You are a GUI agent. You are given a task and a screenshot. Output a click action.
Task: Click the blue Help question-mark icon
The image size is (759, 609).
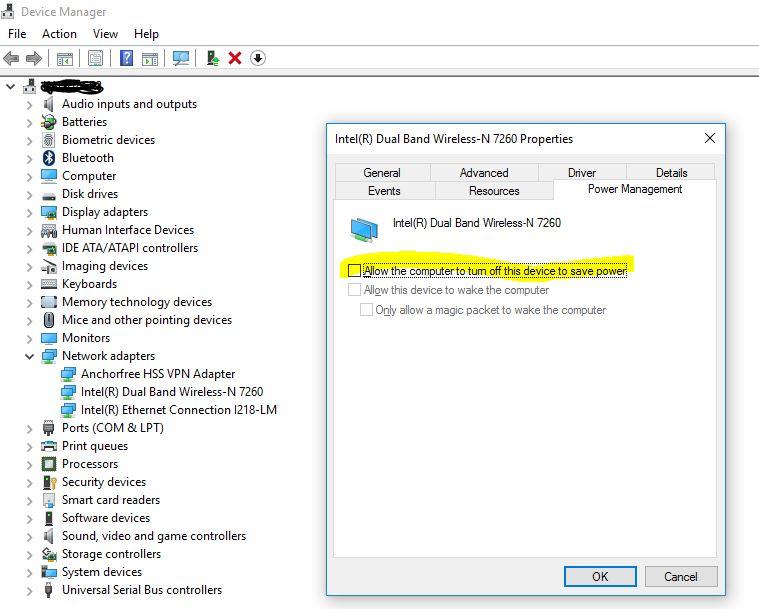point(126,59)
